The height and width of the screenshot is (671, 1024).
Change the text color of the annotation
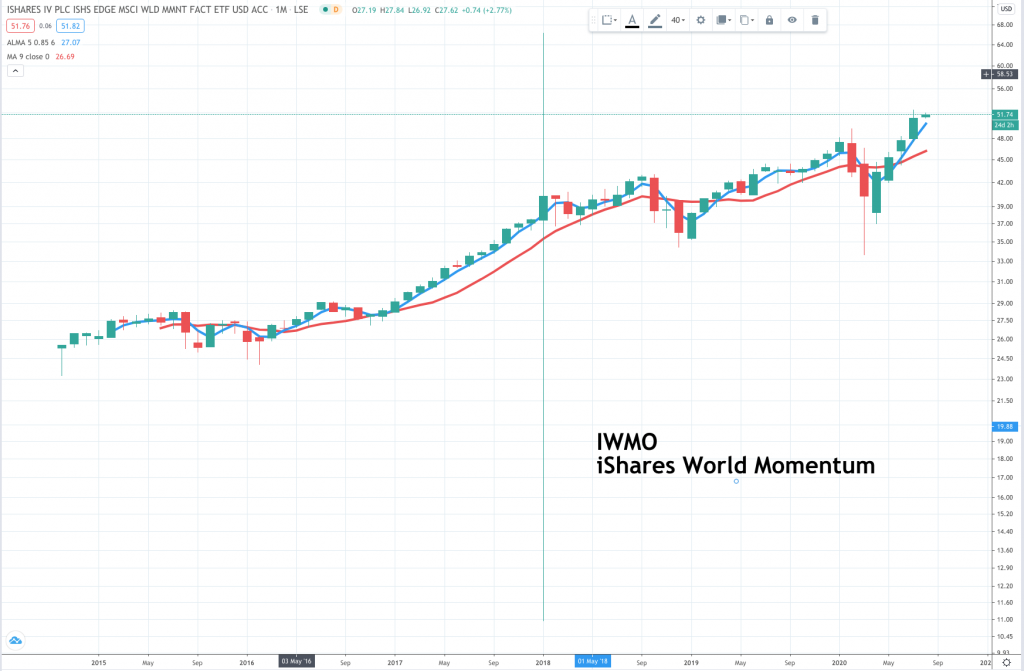click(632, 20)
